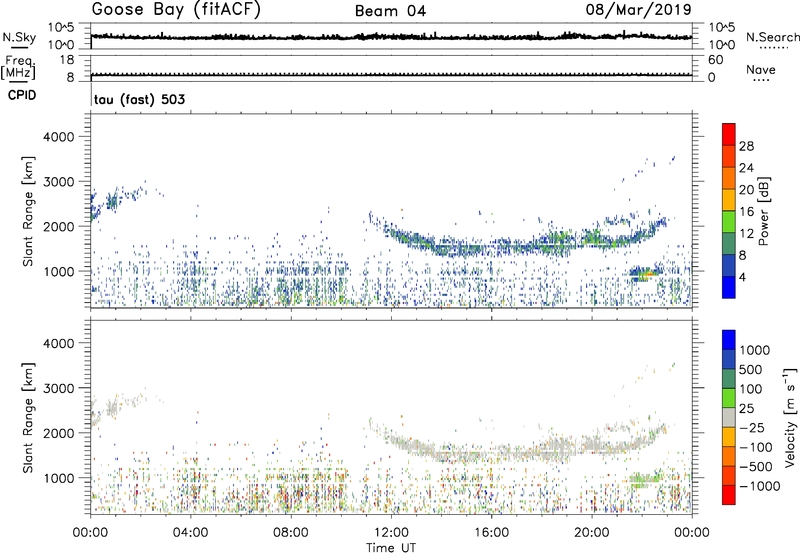800x554 pixels.
Task: Click 'Slant Range [km]' label of velocity plot
Action: click(28, 418)
